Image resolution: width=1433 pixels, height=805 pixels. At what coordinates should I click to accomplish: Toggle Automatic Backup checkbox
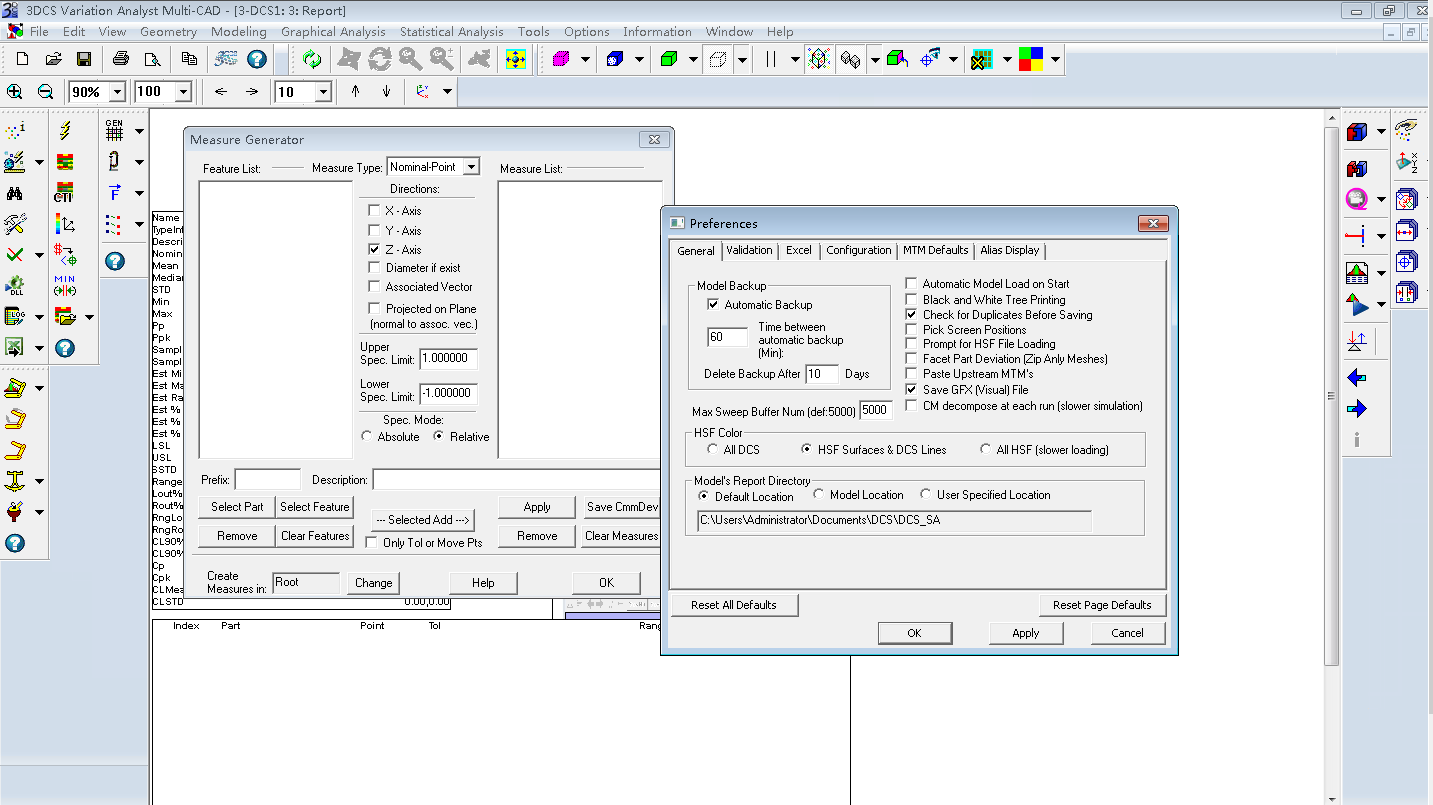click(x=713, y=305)
